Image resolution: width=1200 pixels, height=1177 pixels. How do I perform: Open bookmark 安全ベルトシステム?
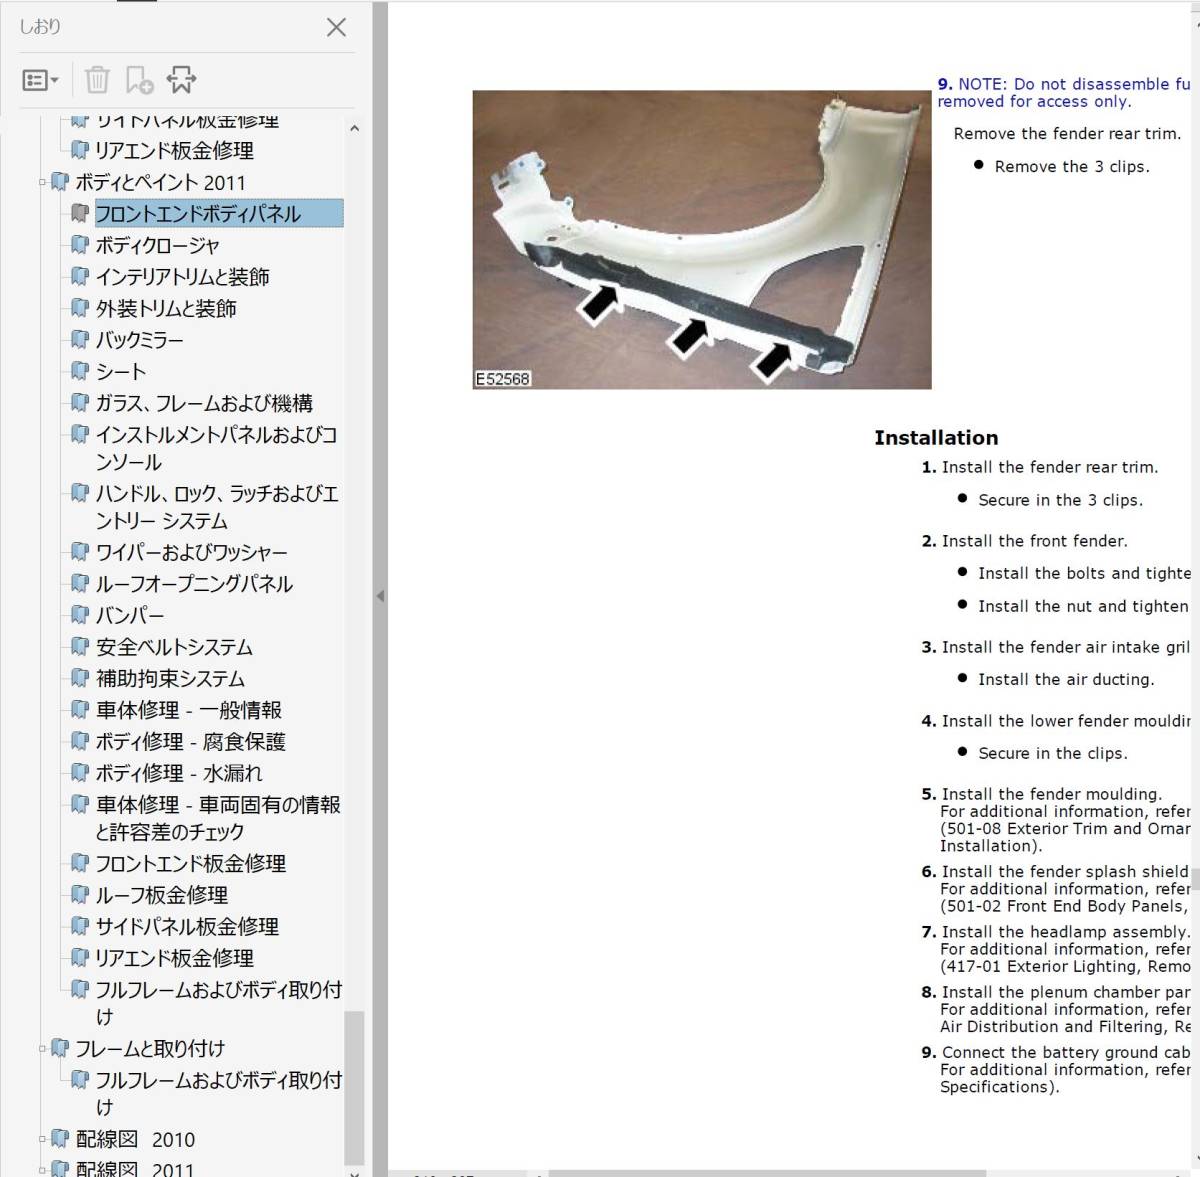point(174,647)
